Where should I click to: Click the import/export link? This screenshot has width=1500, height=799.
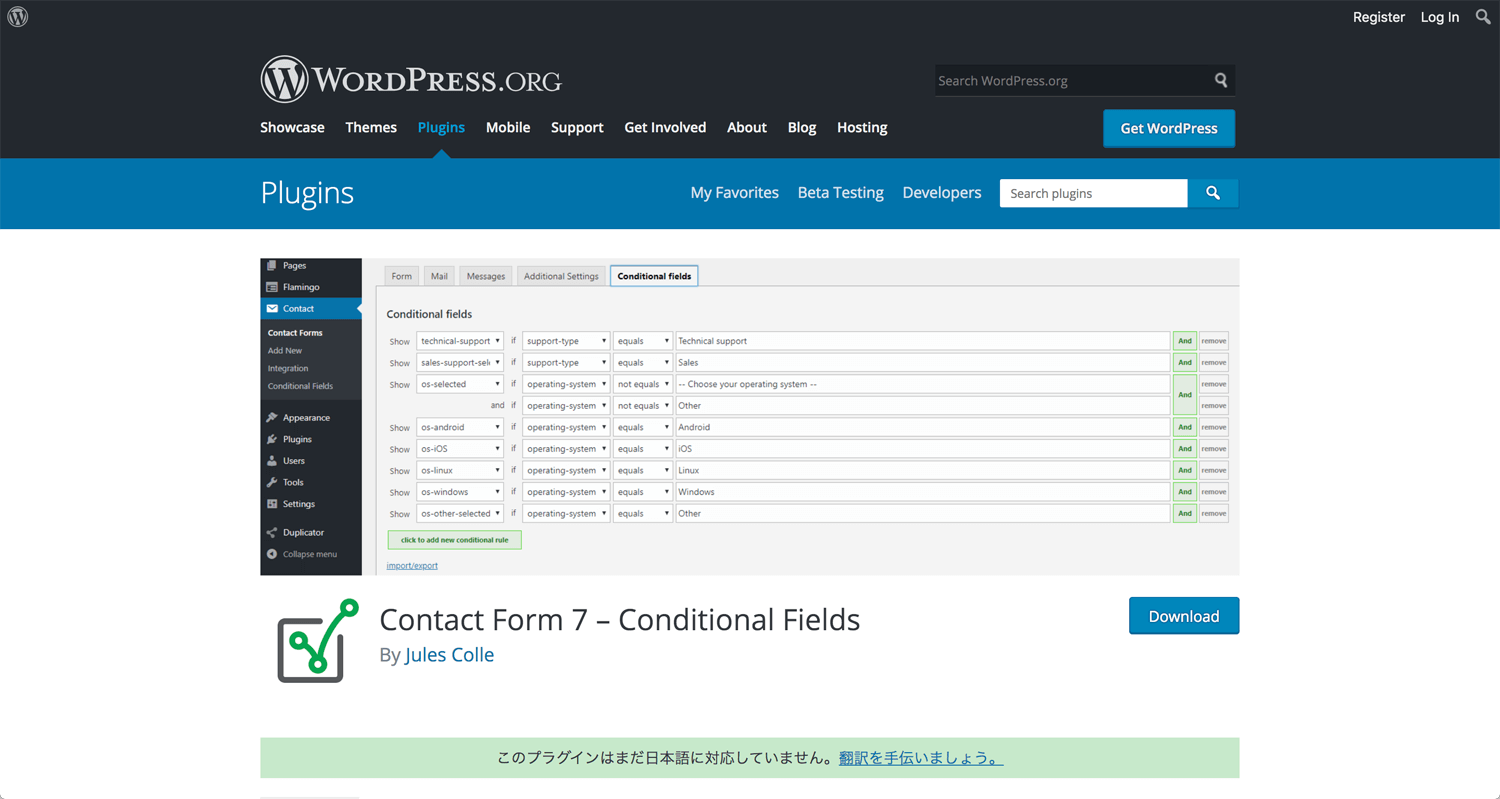point(412,566)
